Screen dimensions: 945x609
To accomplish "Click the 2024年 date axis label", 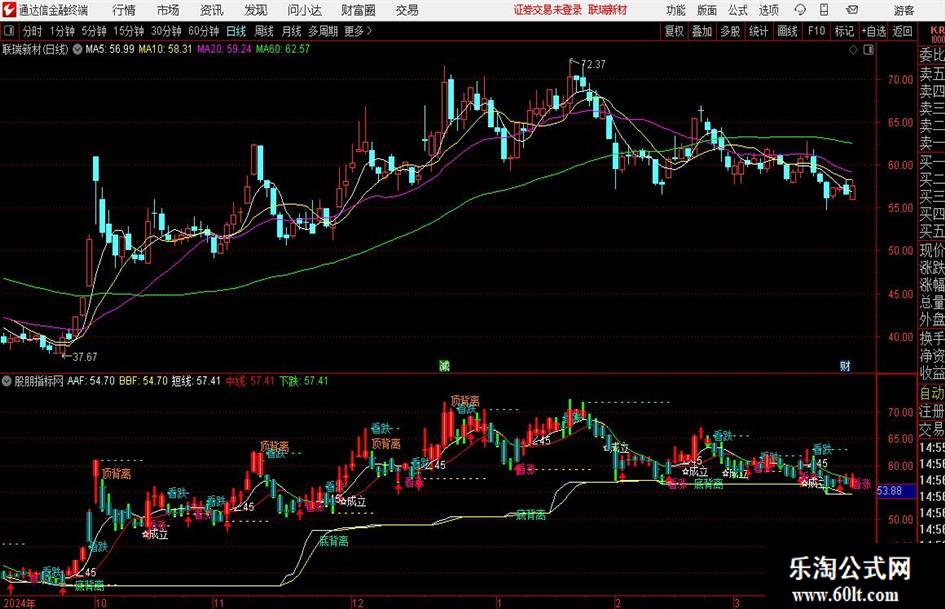I will [19, 603].
